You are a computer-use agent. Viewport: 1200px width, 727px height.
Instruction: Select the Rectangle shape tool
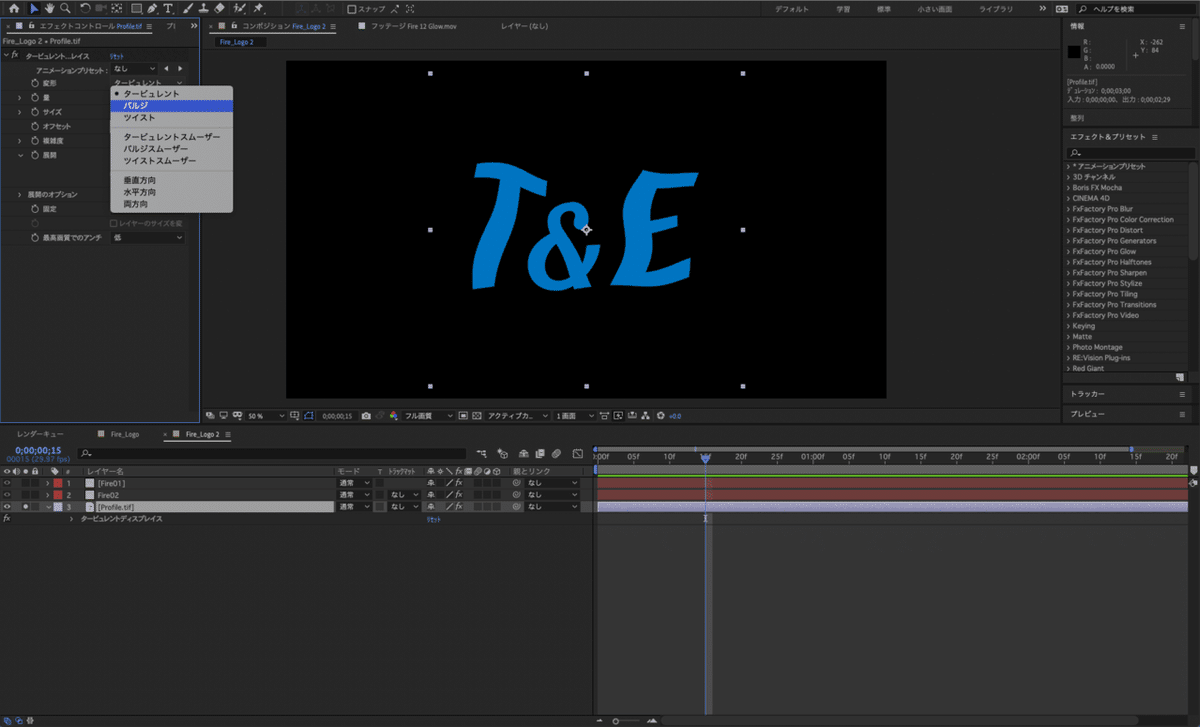(136, 8)
